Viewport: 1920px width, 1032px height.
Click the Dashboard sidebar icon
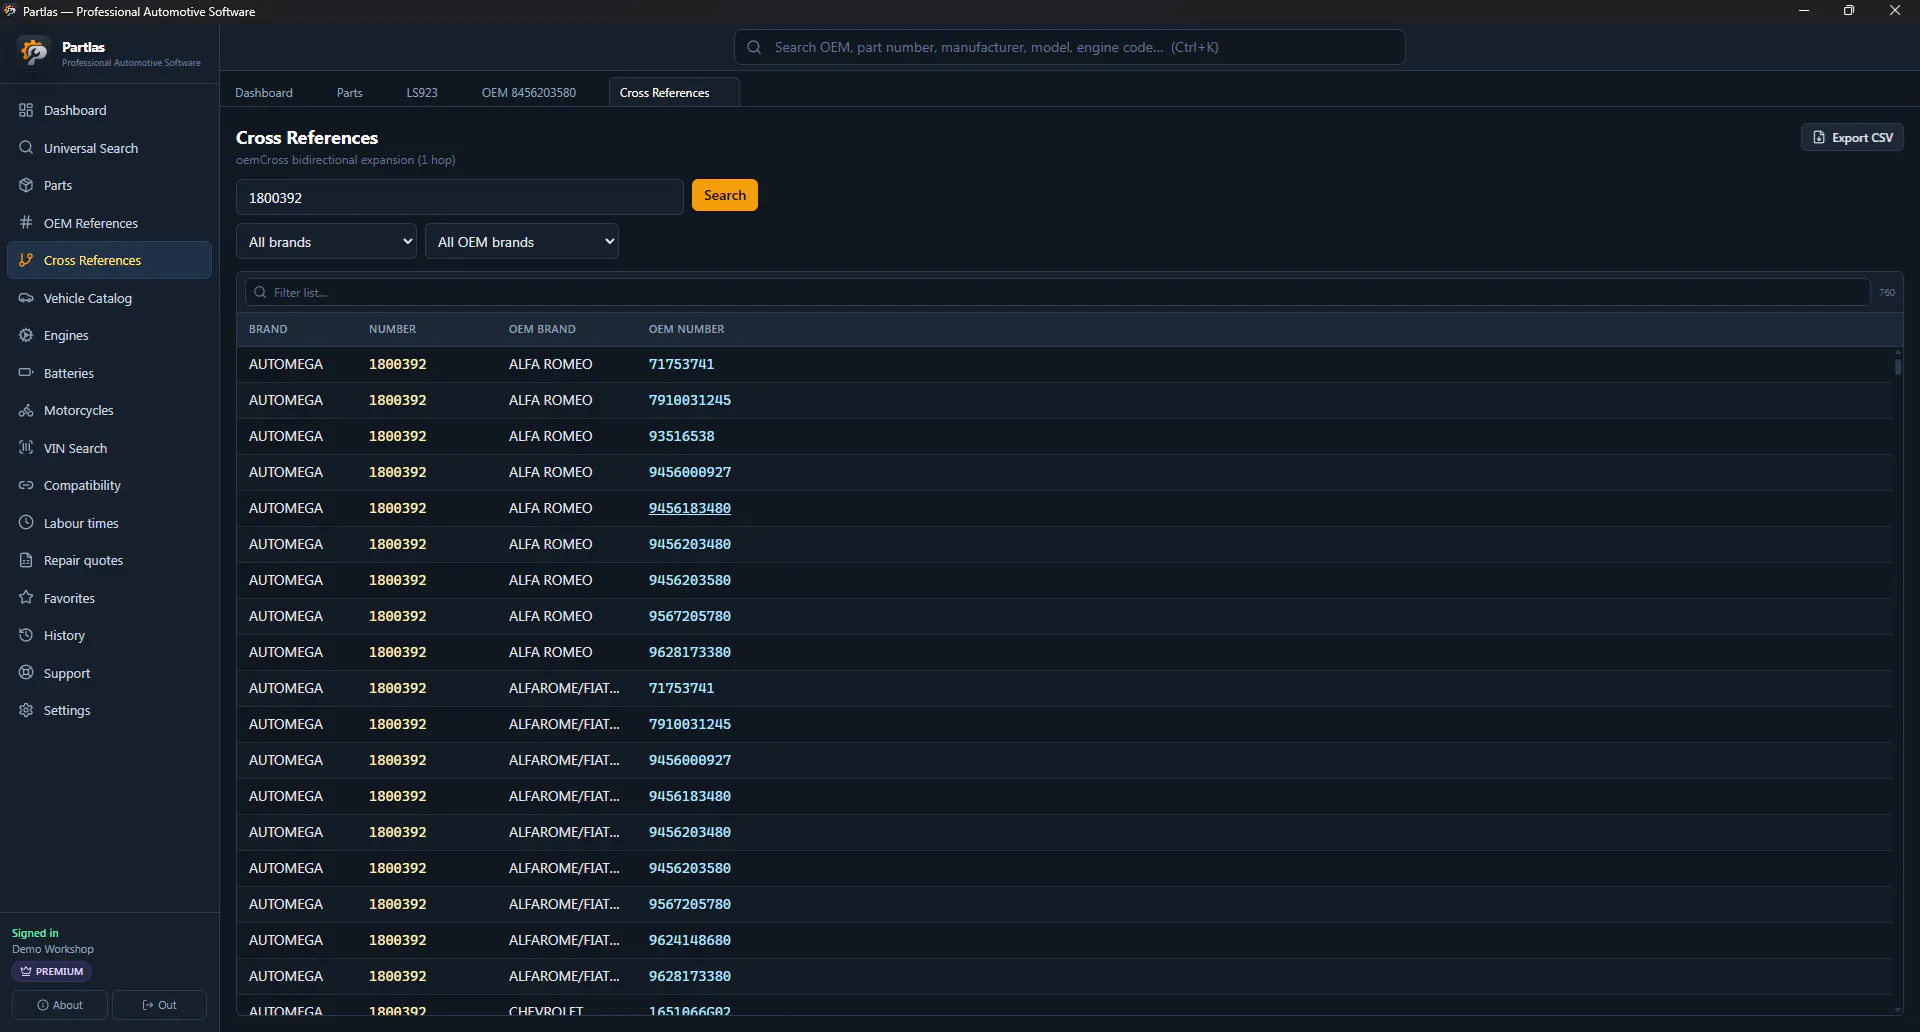tap(26, 110)
